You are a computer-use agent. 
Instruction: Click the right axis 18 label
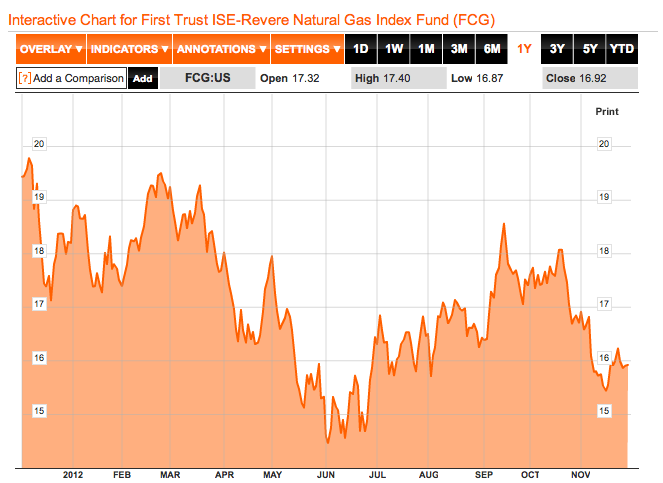604,251
